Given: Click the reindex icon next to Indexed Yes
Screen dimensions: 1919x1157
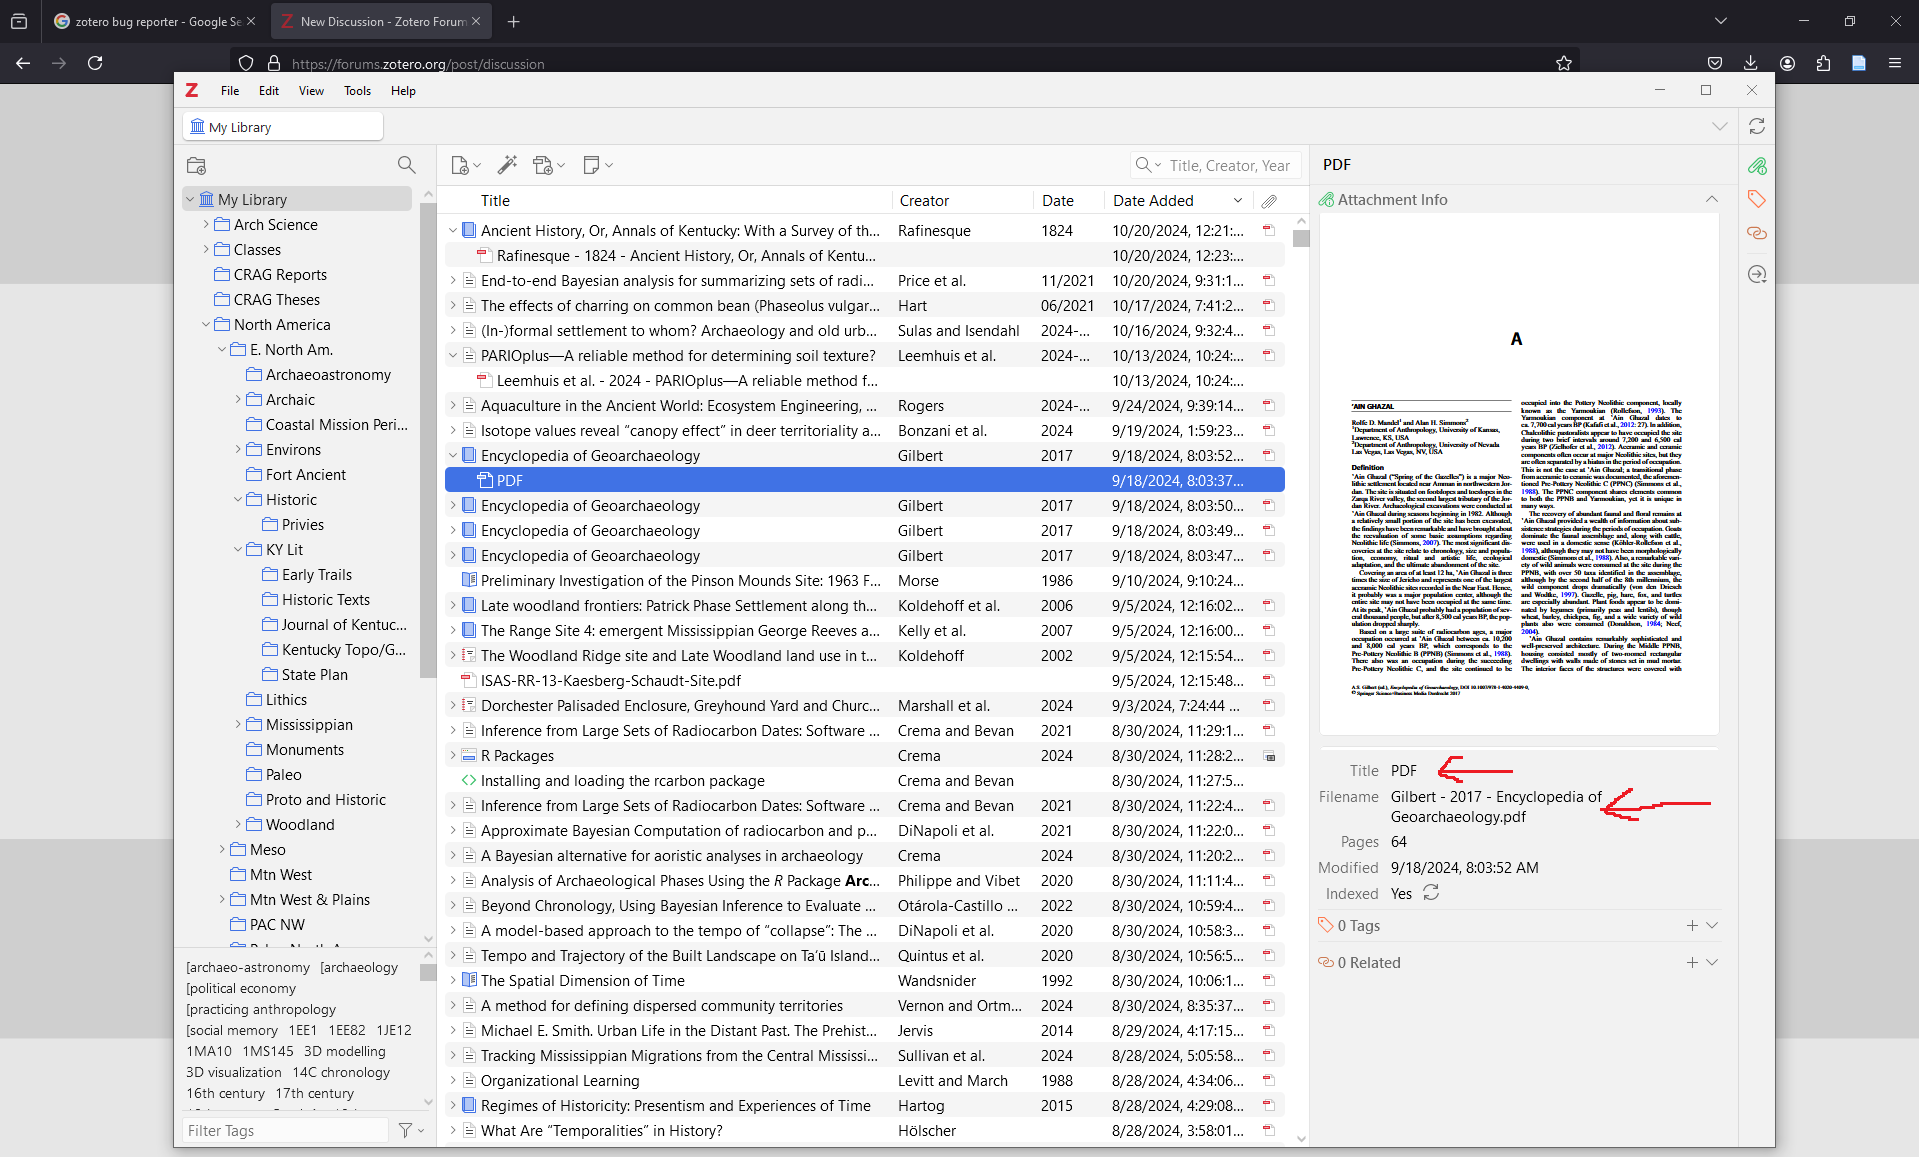Looking at the screenshot, I should (x=1431, y=893).
